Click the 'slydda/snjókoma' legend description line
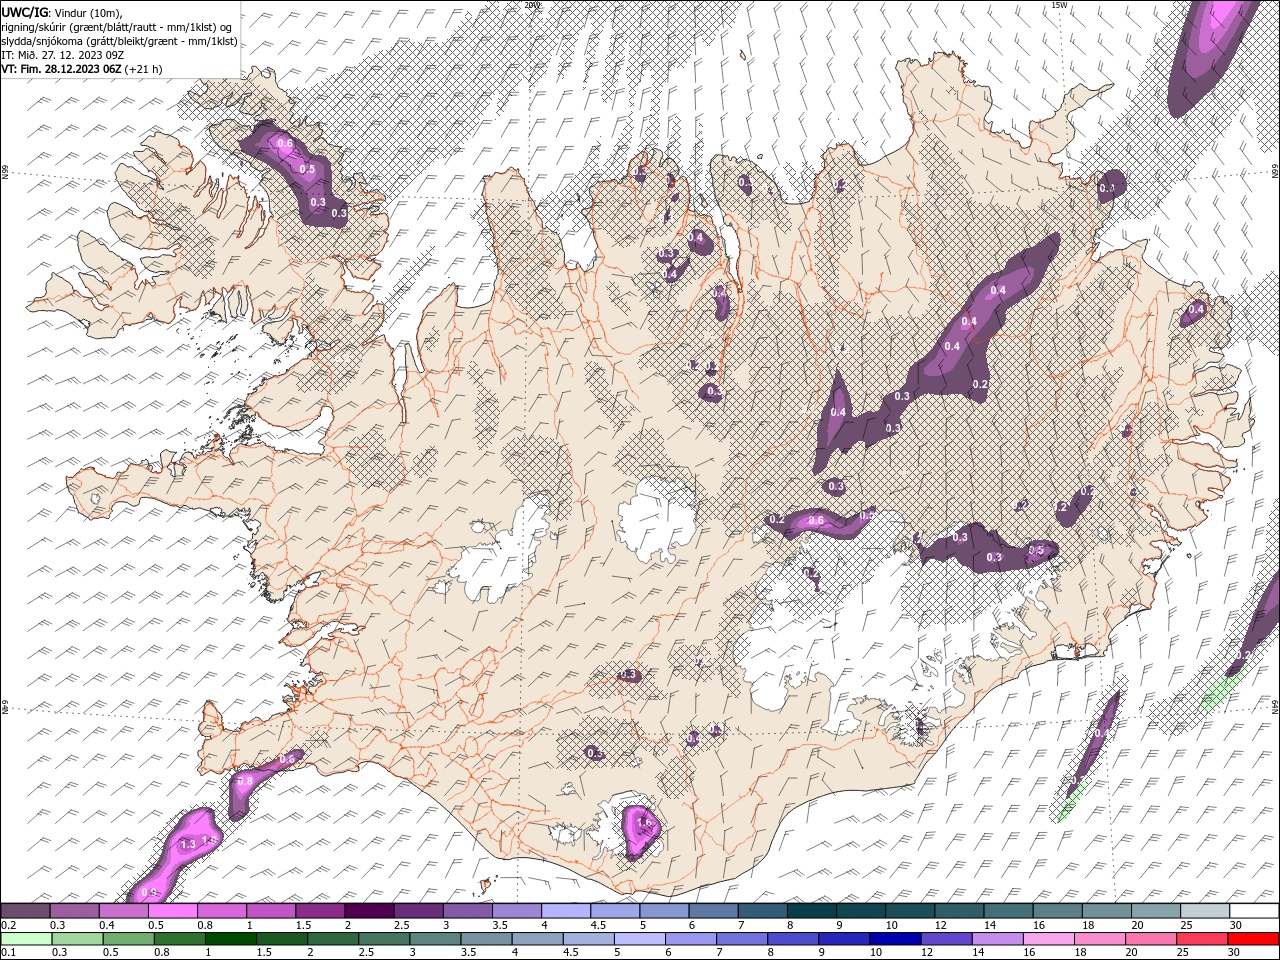This screenshot has width=1280, height=960. [x=119, y=41]
